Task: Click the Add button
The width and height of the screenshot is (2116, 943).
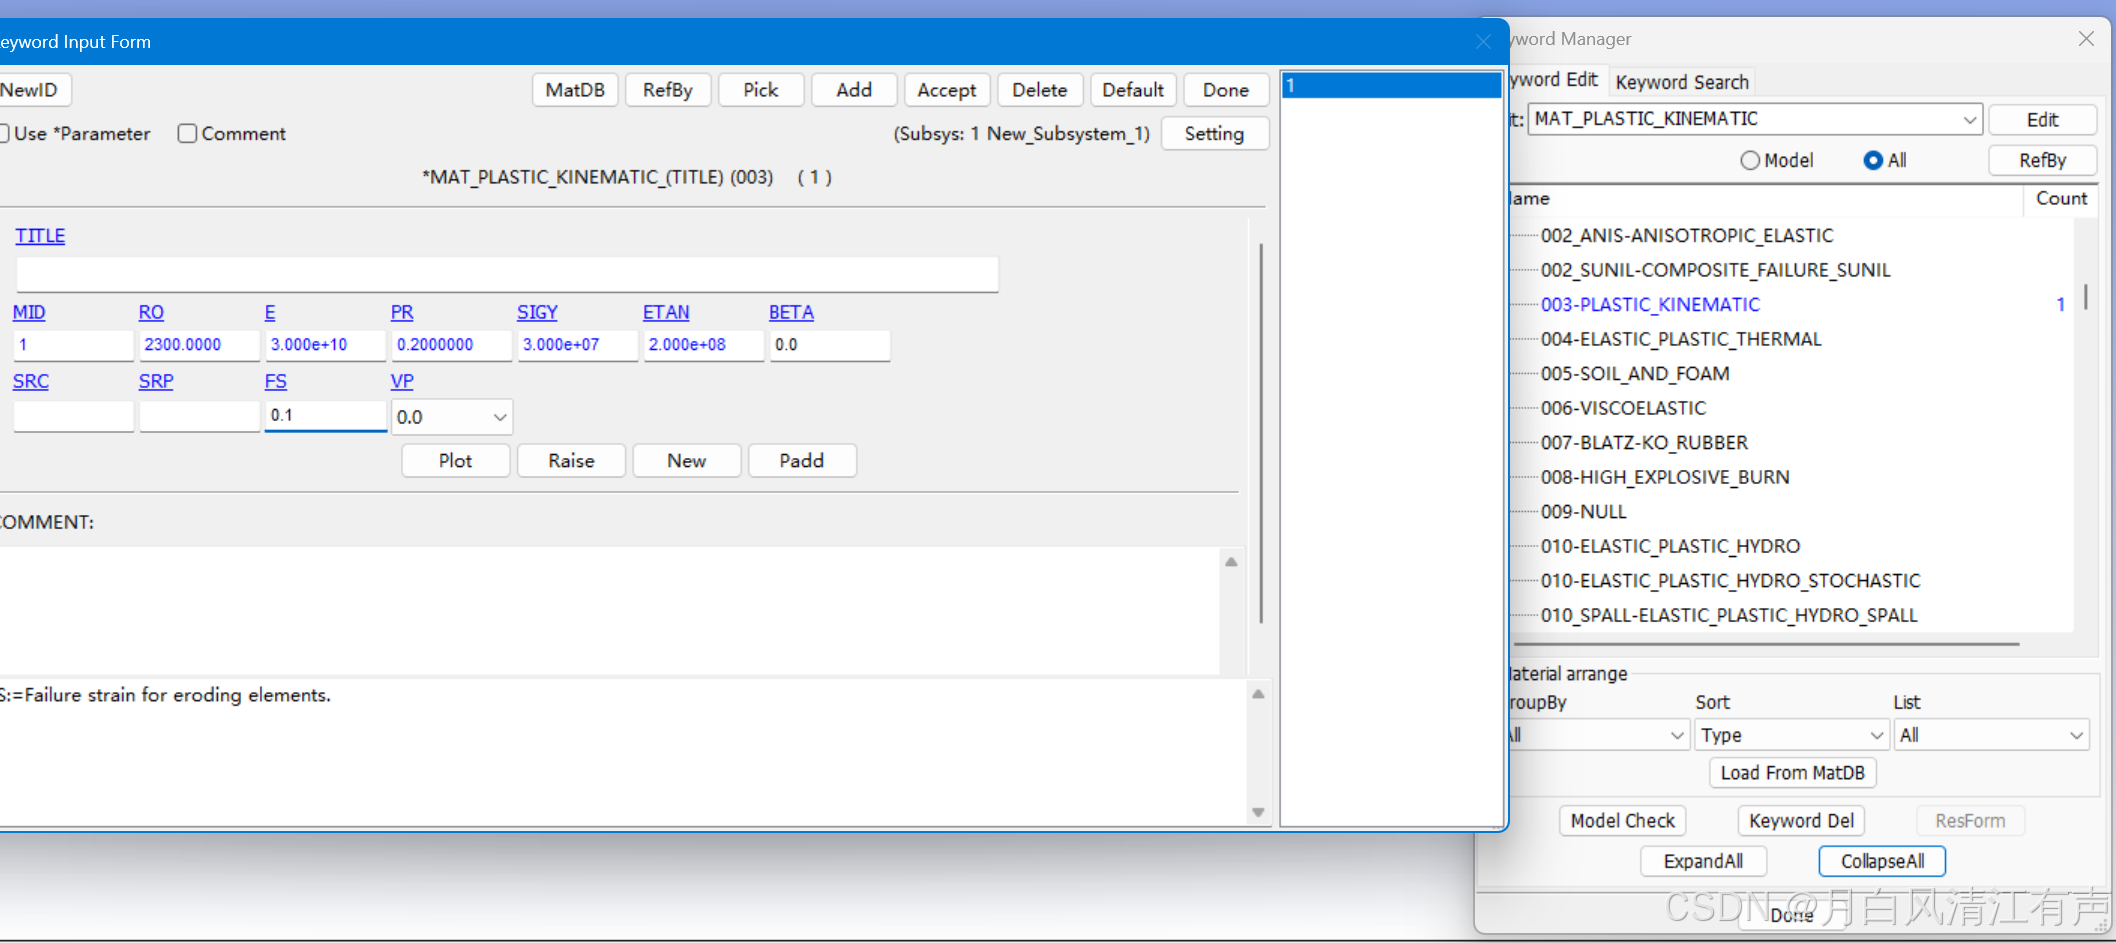Action: pos(853,90)
